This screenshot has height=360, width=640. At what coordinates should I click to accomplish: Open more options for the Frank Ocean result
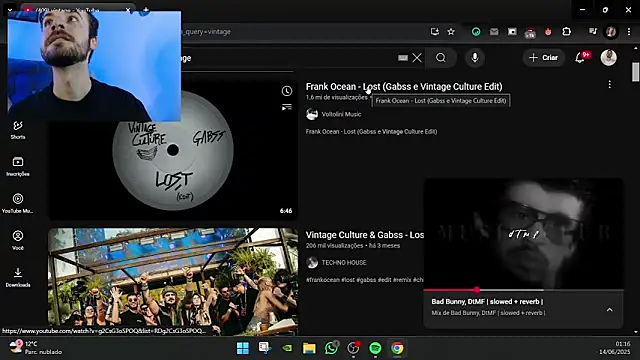click(609, 84)
